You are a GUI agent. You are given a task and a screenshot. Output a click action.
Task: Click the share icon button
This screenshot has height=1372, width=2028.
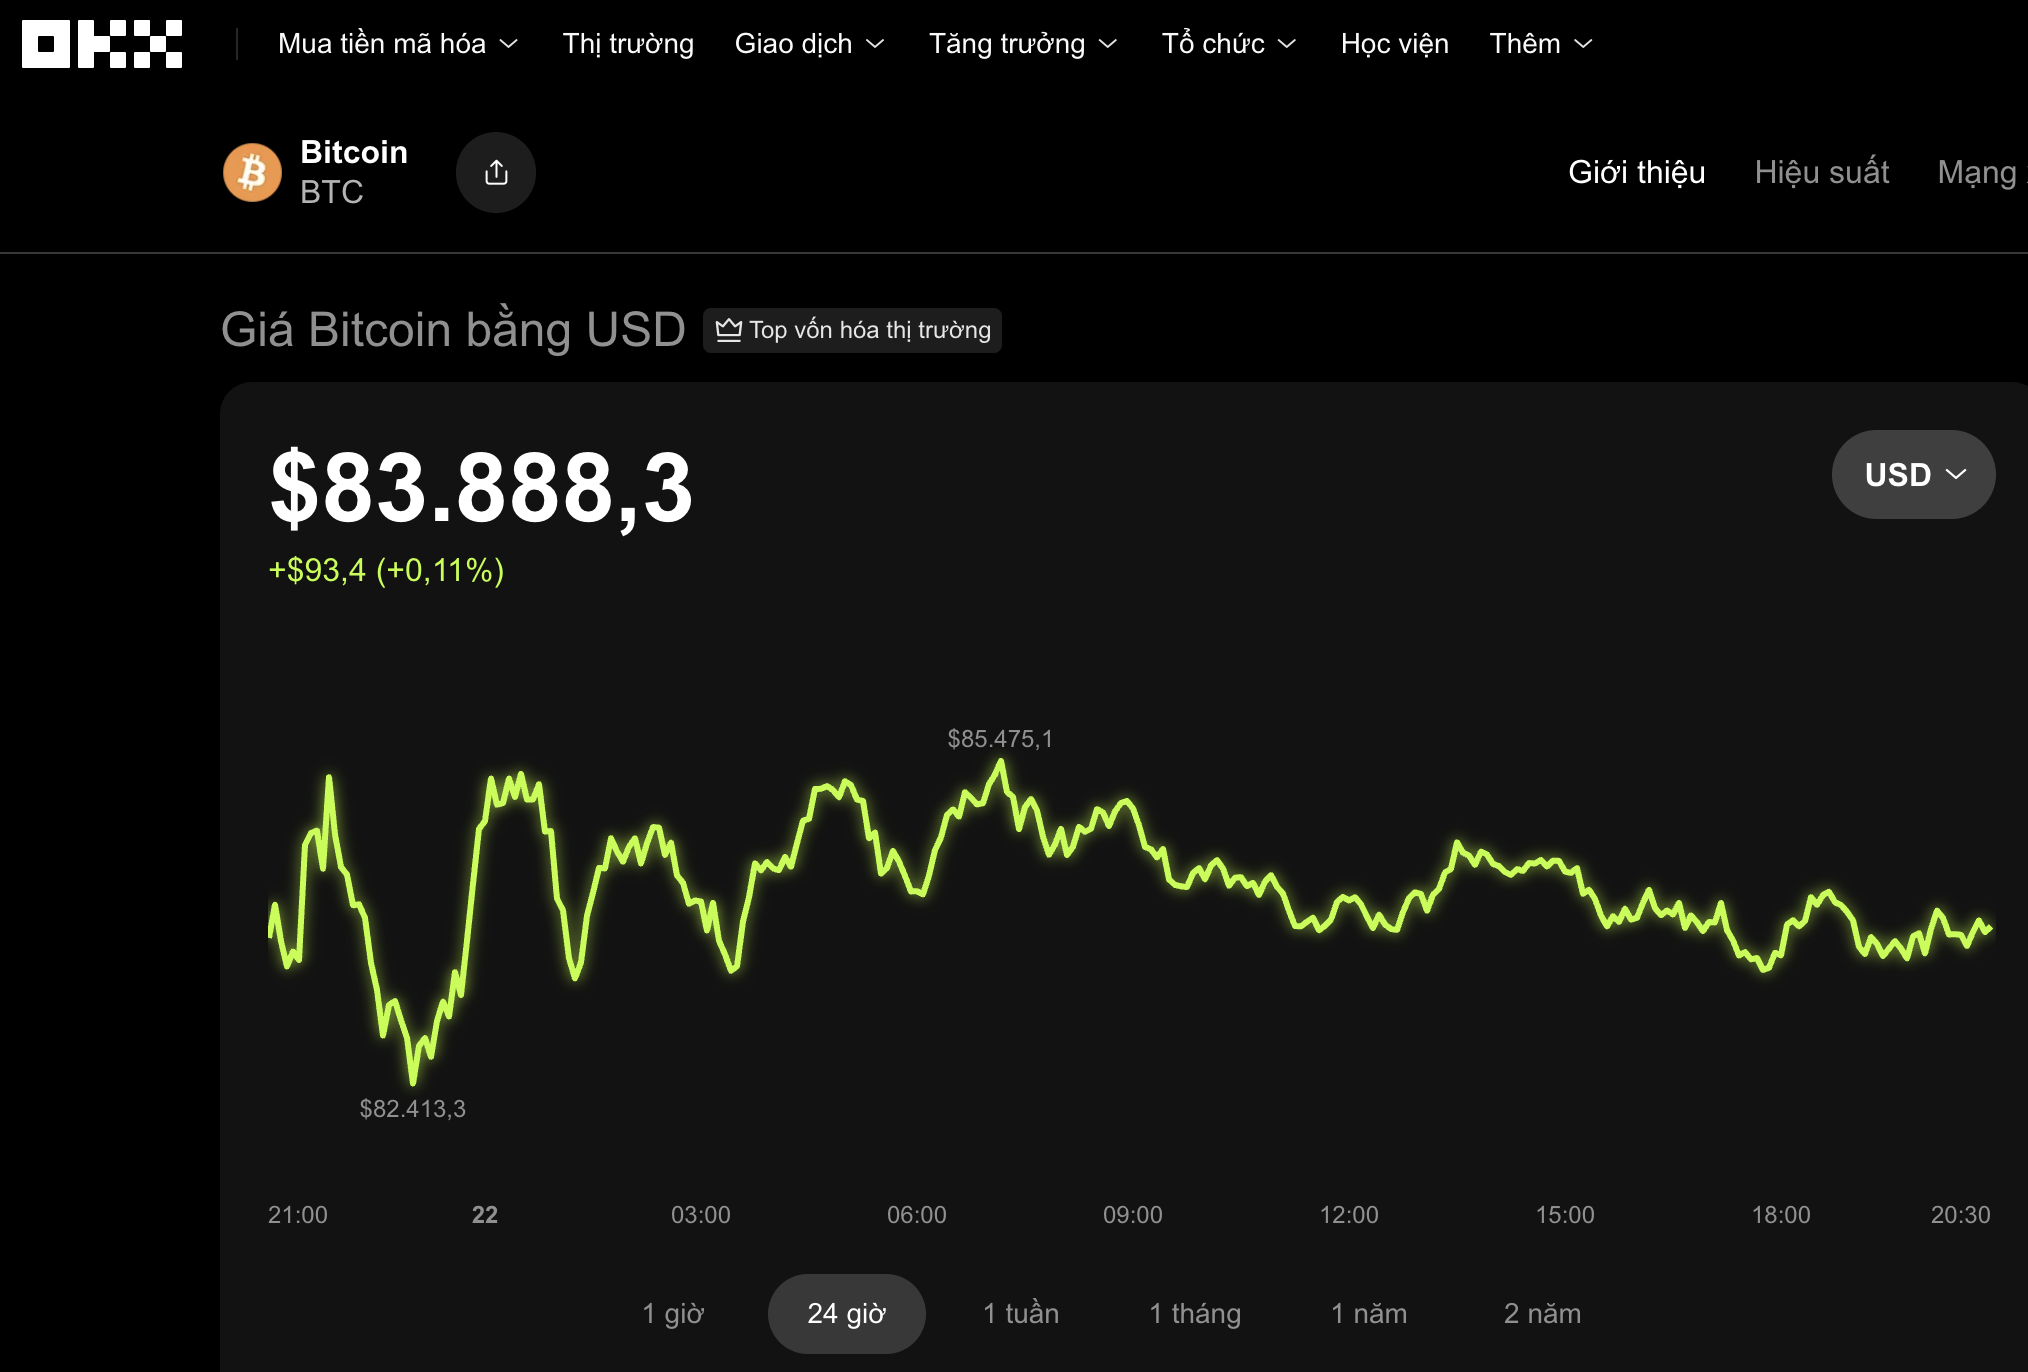click(x=496, y=172)
